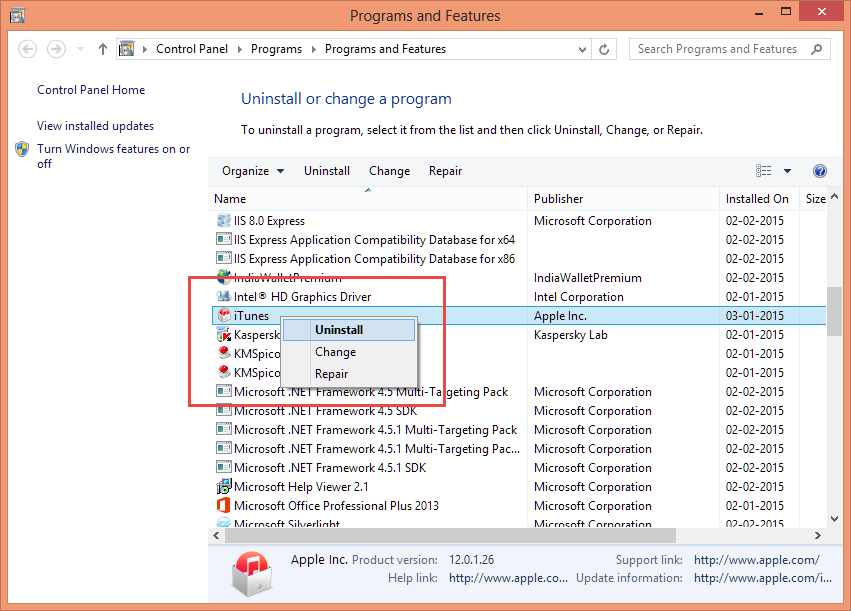Click the scroll up arrow of list
851x611 pixels.
[x=835, y=196]
